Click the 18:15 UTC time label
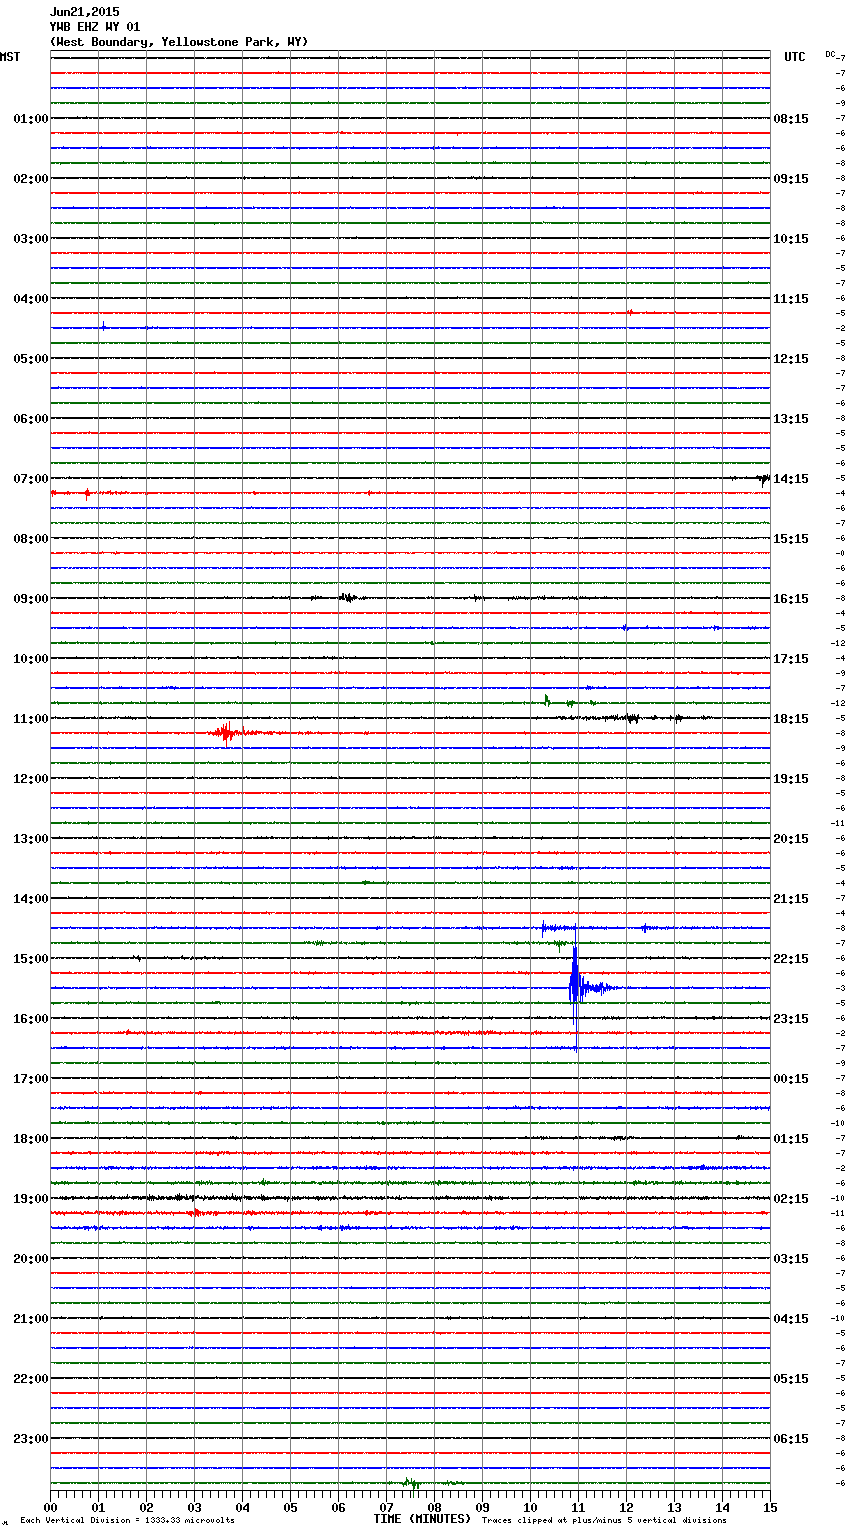Viewport: 850px width, 1534px height. pos(791,719)
